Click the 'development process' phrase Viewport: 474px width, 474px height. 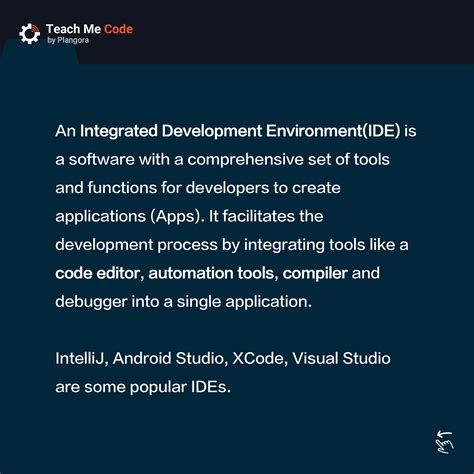137,245
